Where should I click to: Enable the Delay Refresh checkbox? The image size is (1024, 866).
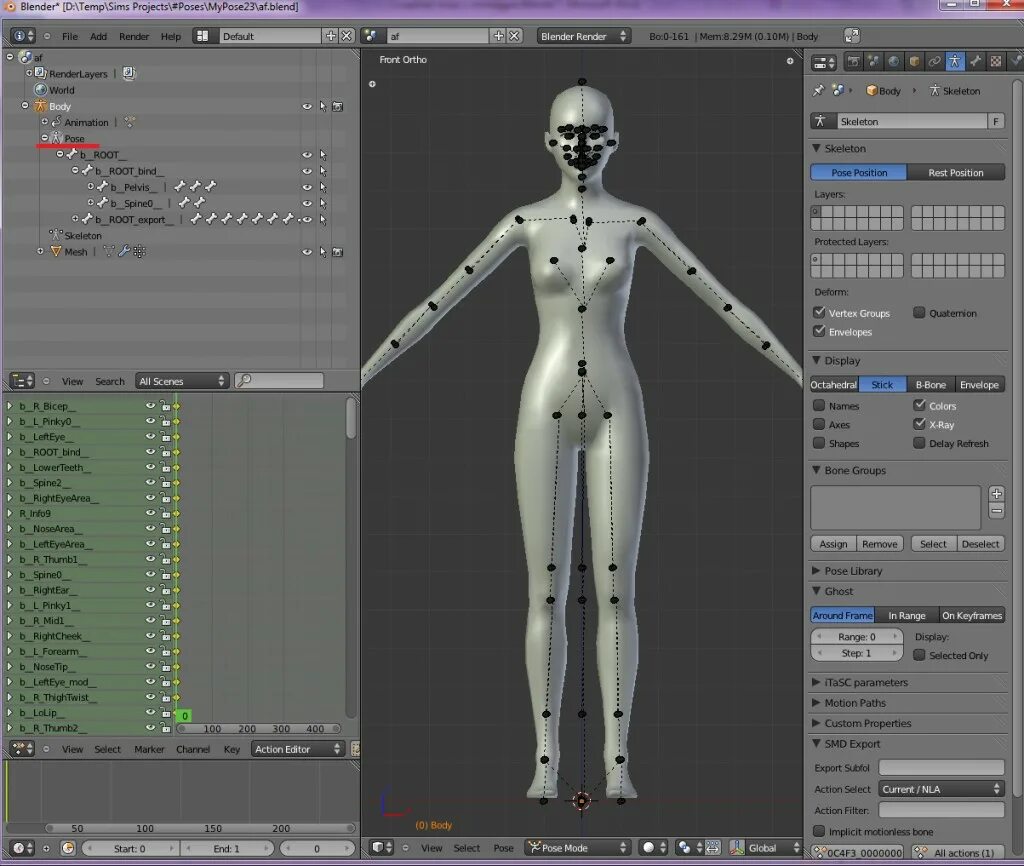pyautogui.click(x=919, y=443)
